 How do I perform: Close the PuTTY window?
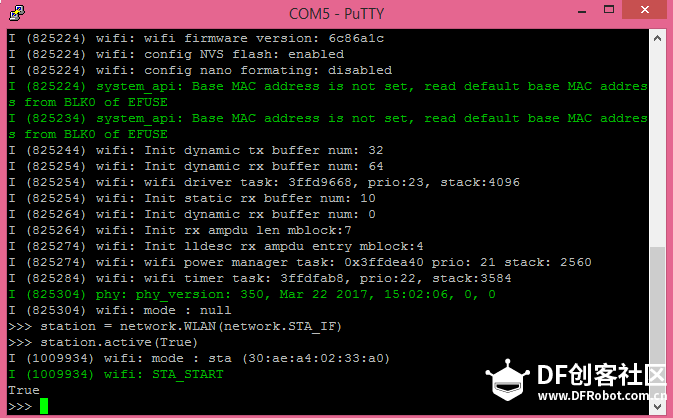pyautogui.click(x=645, y=9)
